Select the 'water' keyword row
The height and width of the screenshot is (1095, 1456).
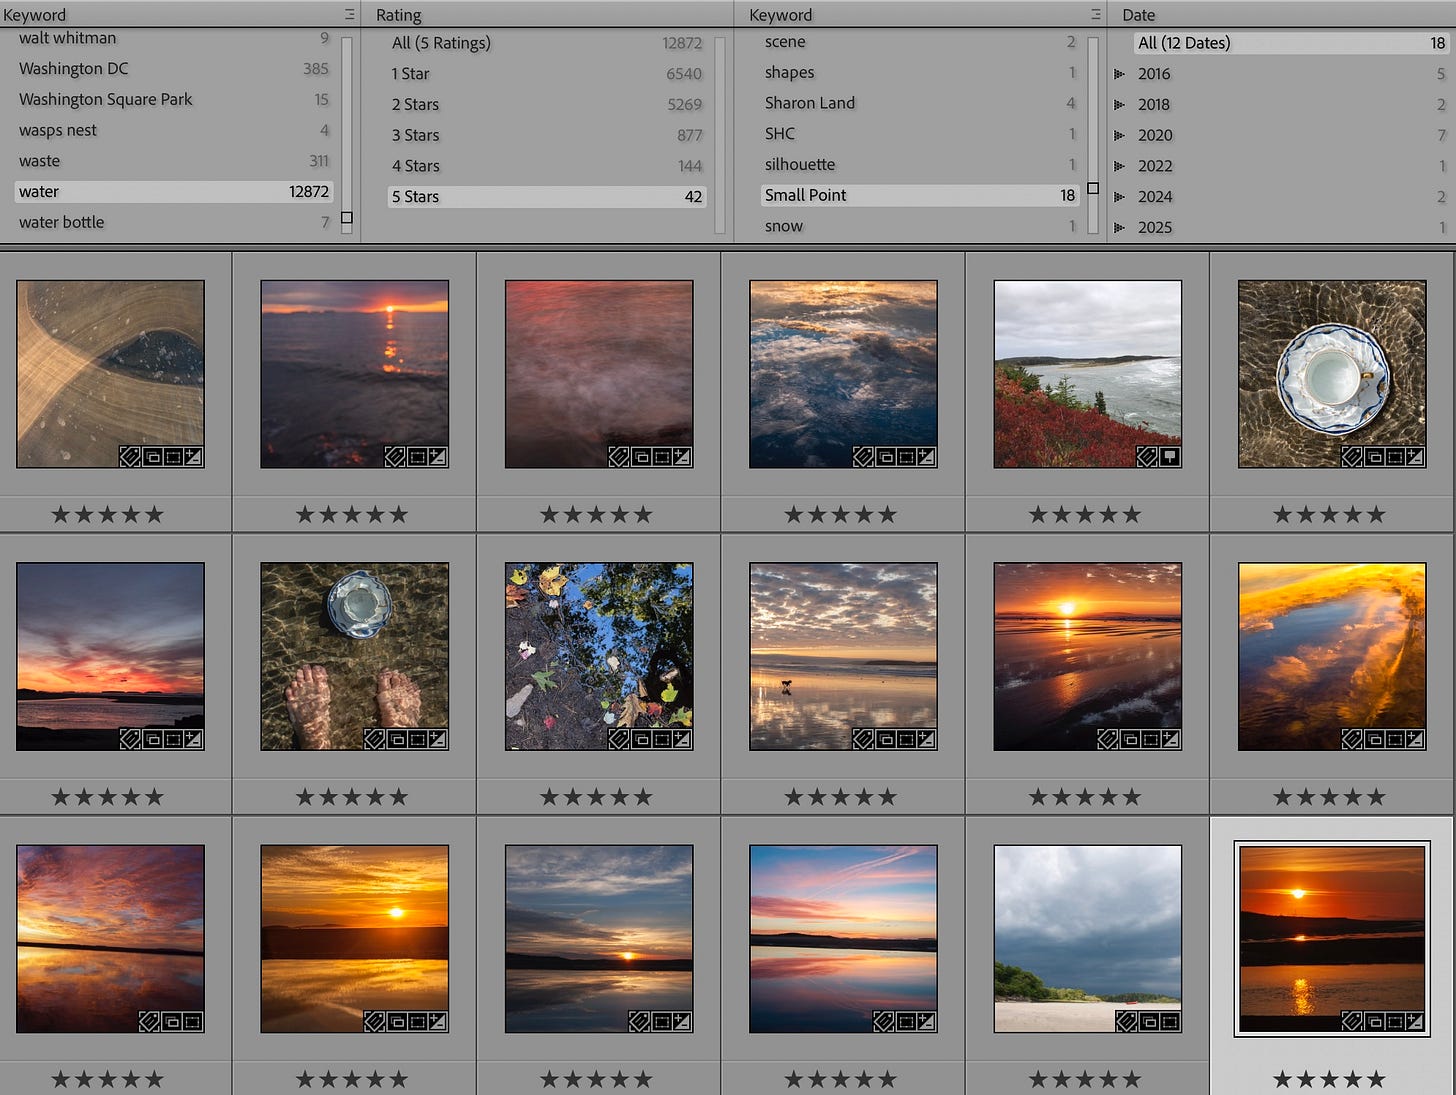(174, 192)
